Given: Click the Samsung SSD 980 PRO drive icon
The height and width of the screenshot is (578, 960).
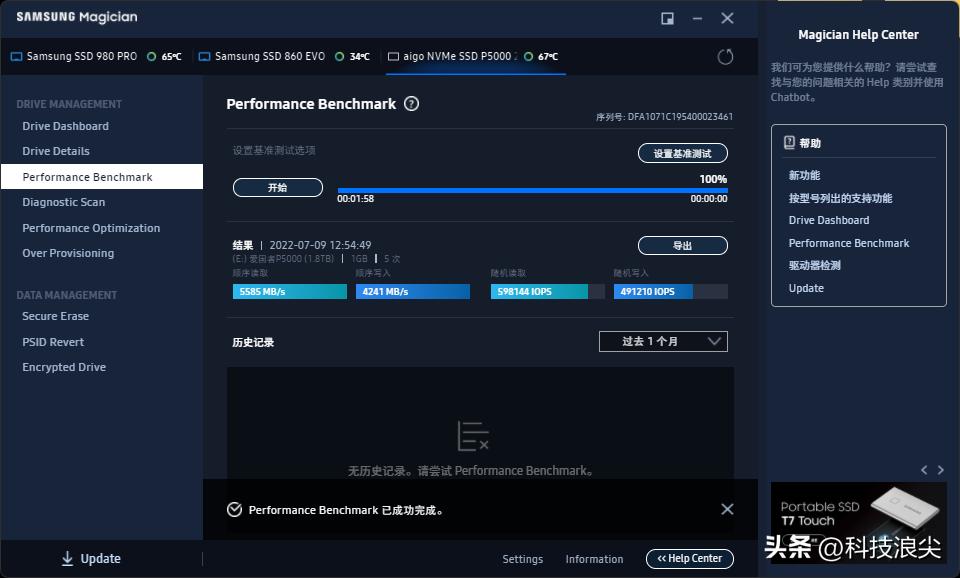Looking at the screenshot, I should 16,57.
